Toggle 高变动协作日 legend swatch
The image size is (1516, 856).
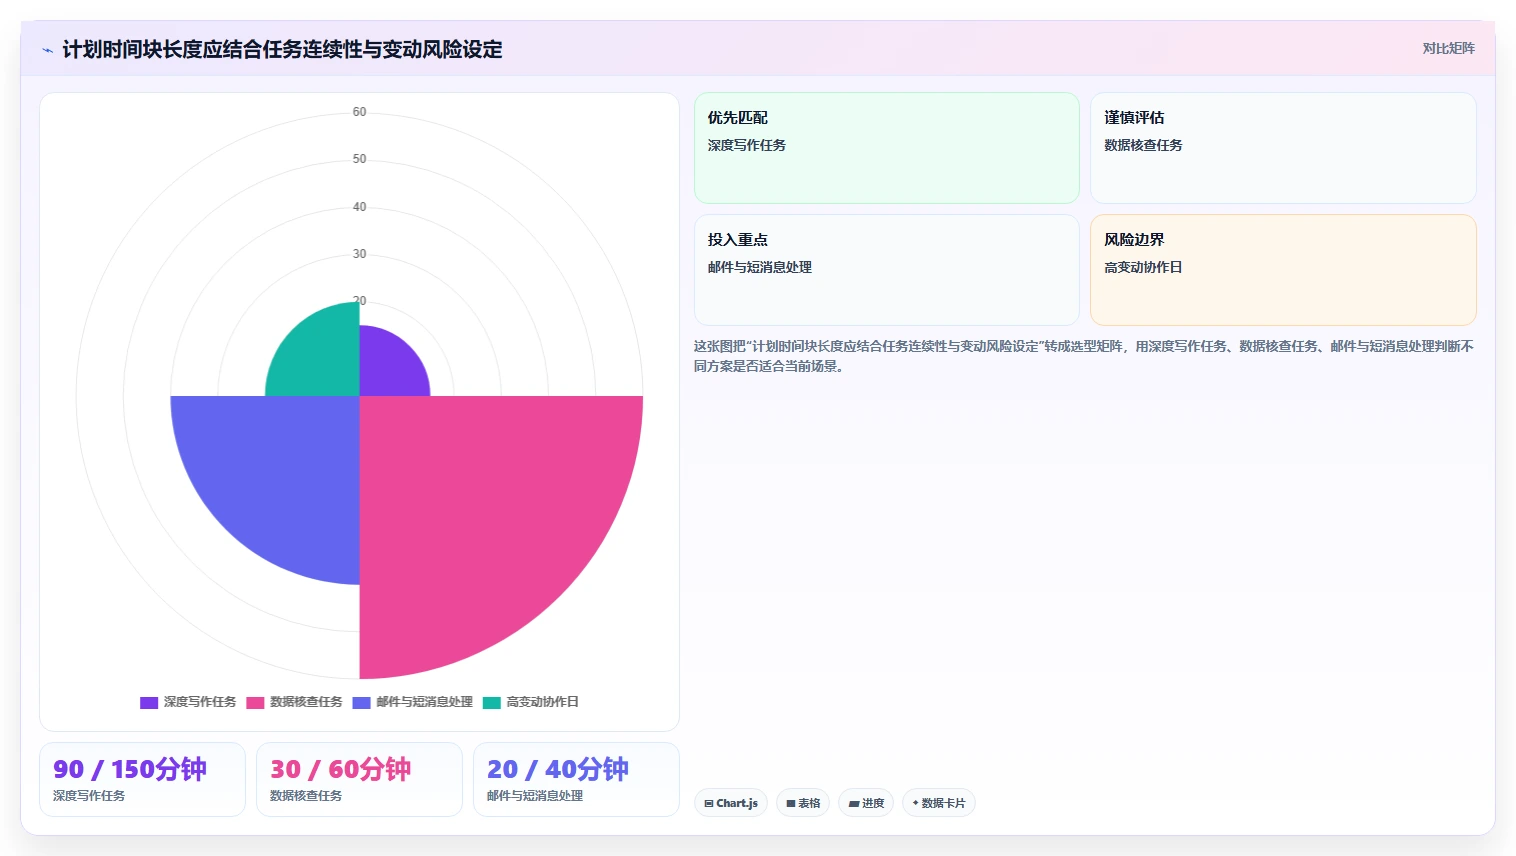tap(491, 702)
